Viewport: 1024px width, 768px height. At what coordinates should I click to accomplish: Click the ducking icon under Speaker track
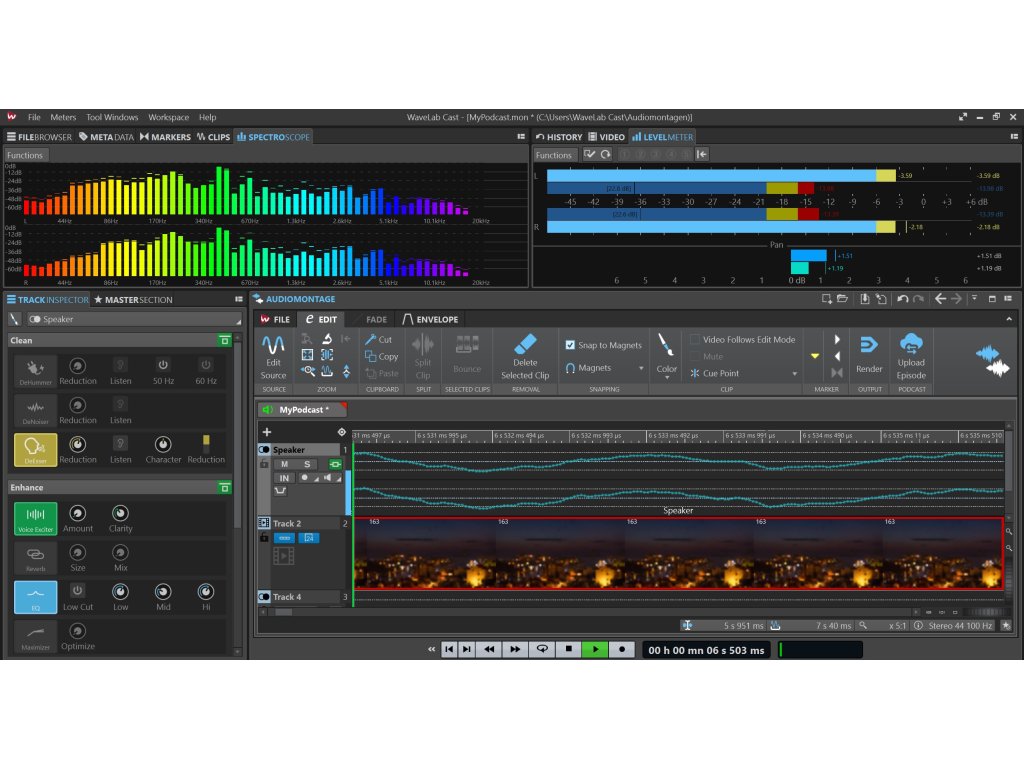click(281, 491)
